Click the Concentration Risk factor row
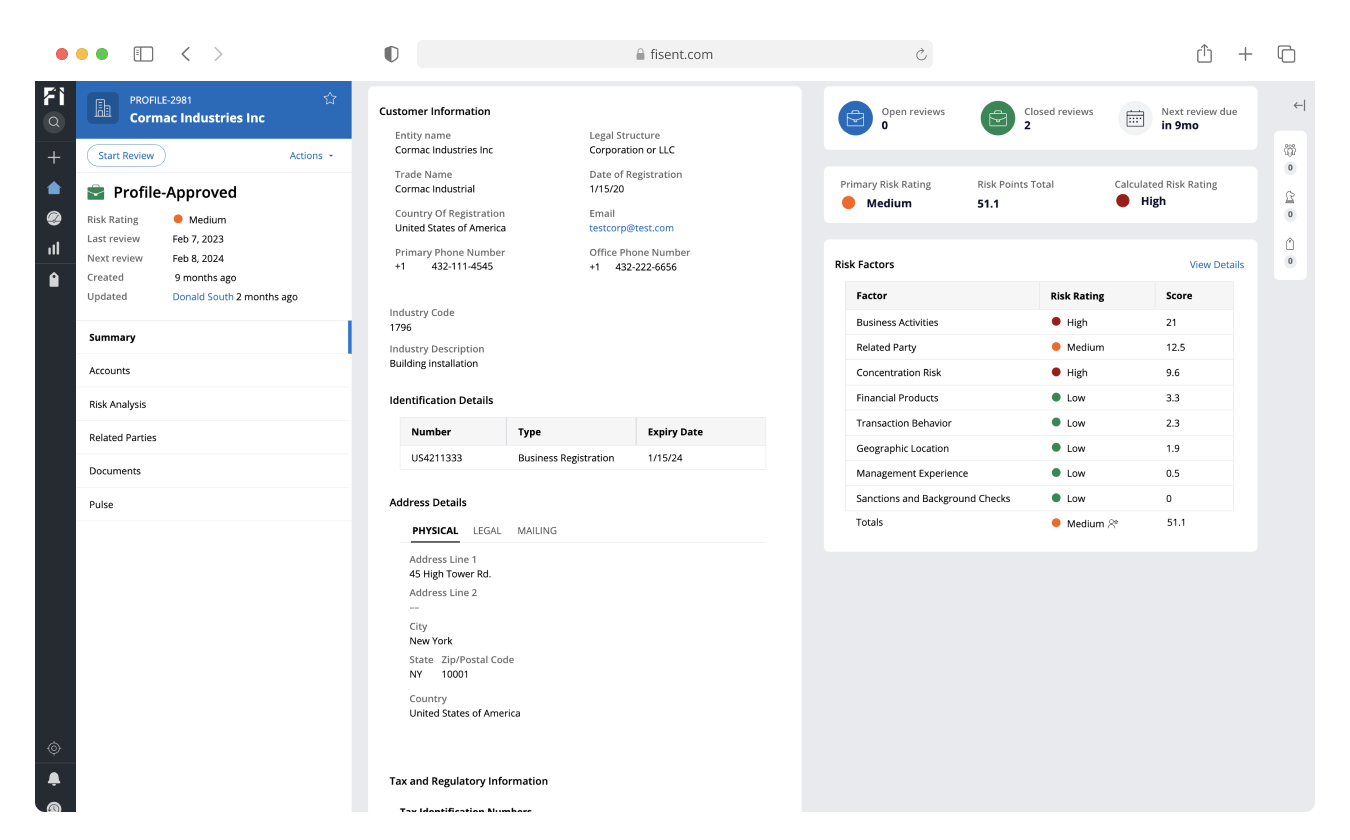Image resolution: width=1350 pixels, height=840 pixels. (1039, 372)
